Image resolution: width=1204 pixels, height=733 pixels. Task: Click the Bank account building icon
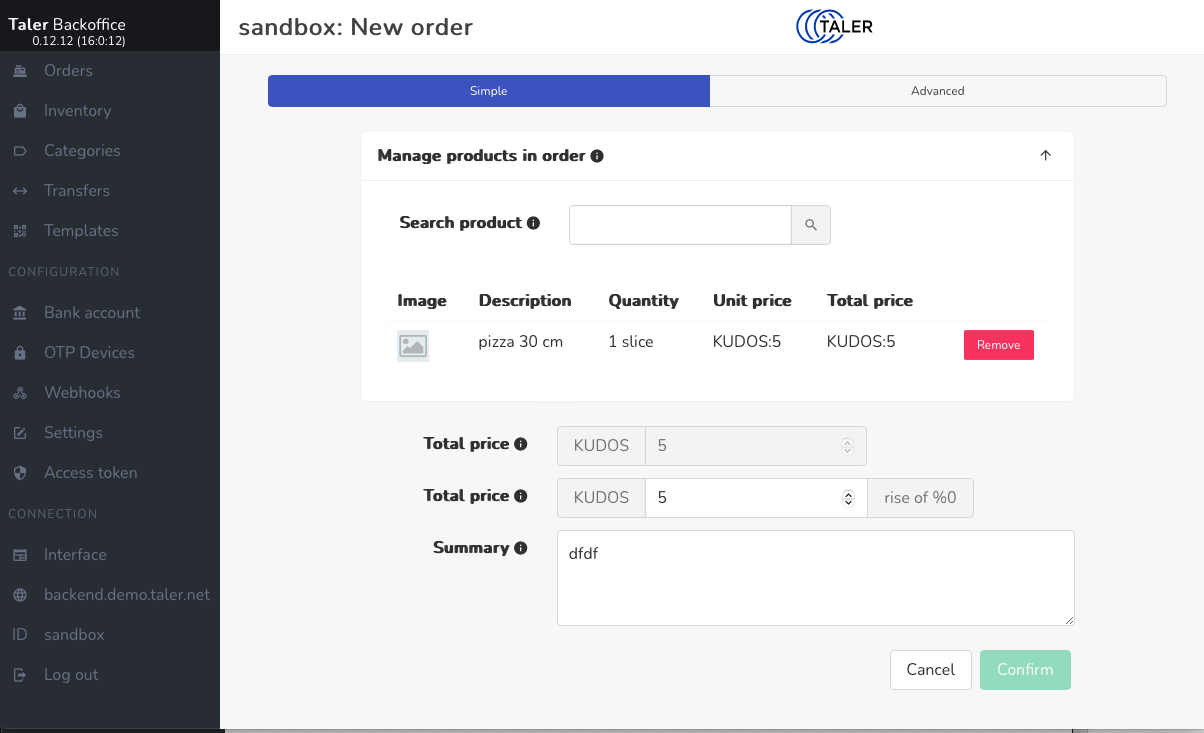[20, 313]
